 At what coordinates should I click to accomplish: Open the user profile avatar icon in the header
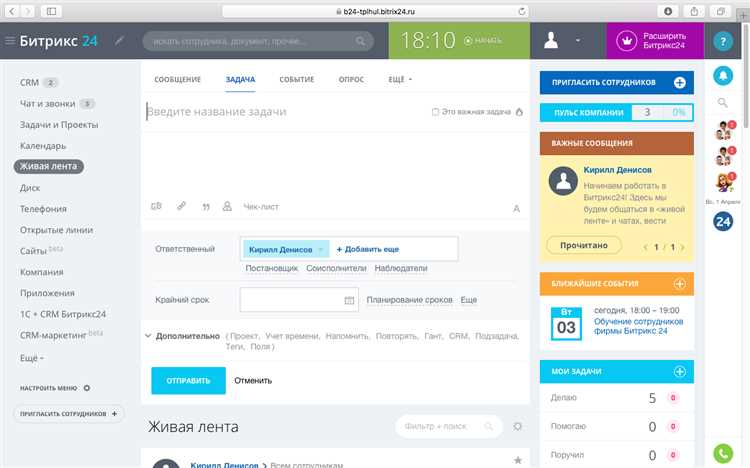coord(551,41)
